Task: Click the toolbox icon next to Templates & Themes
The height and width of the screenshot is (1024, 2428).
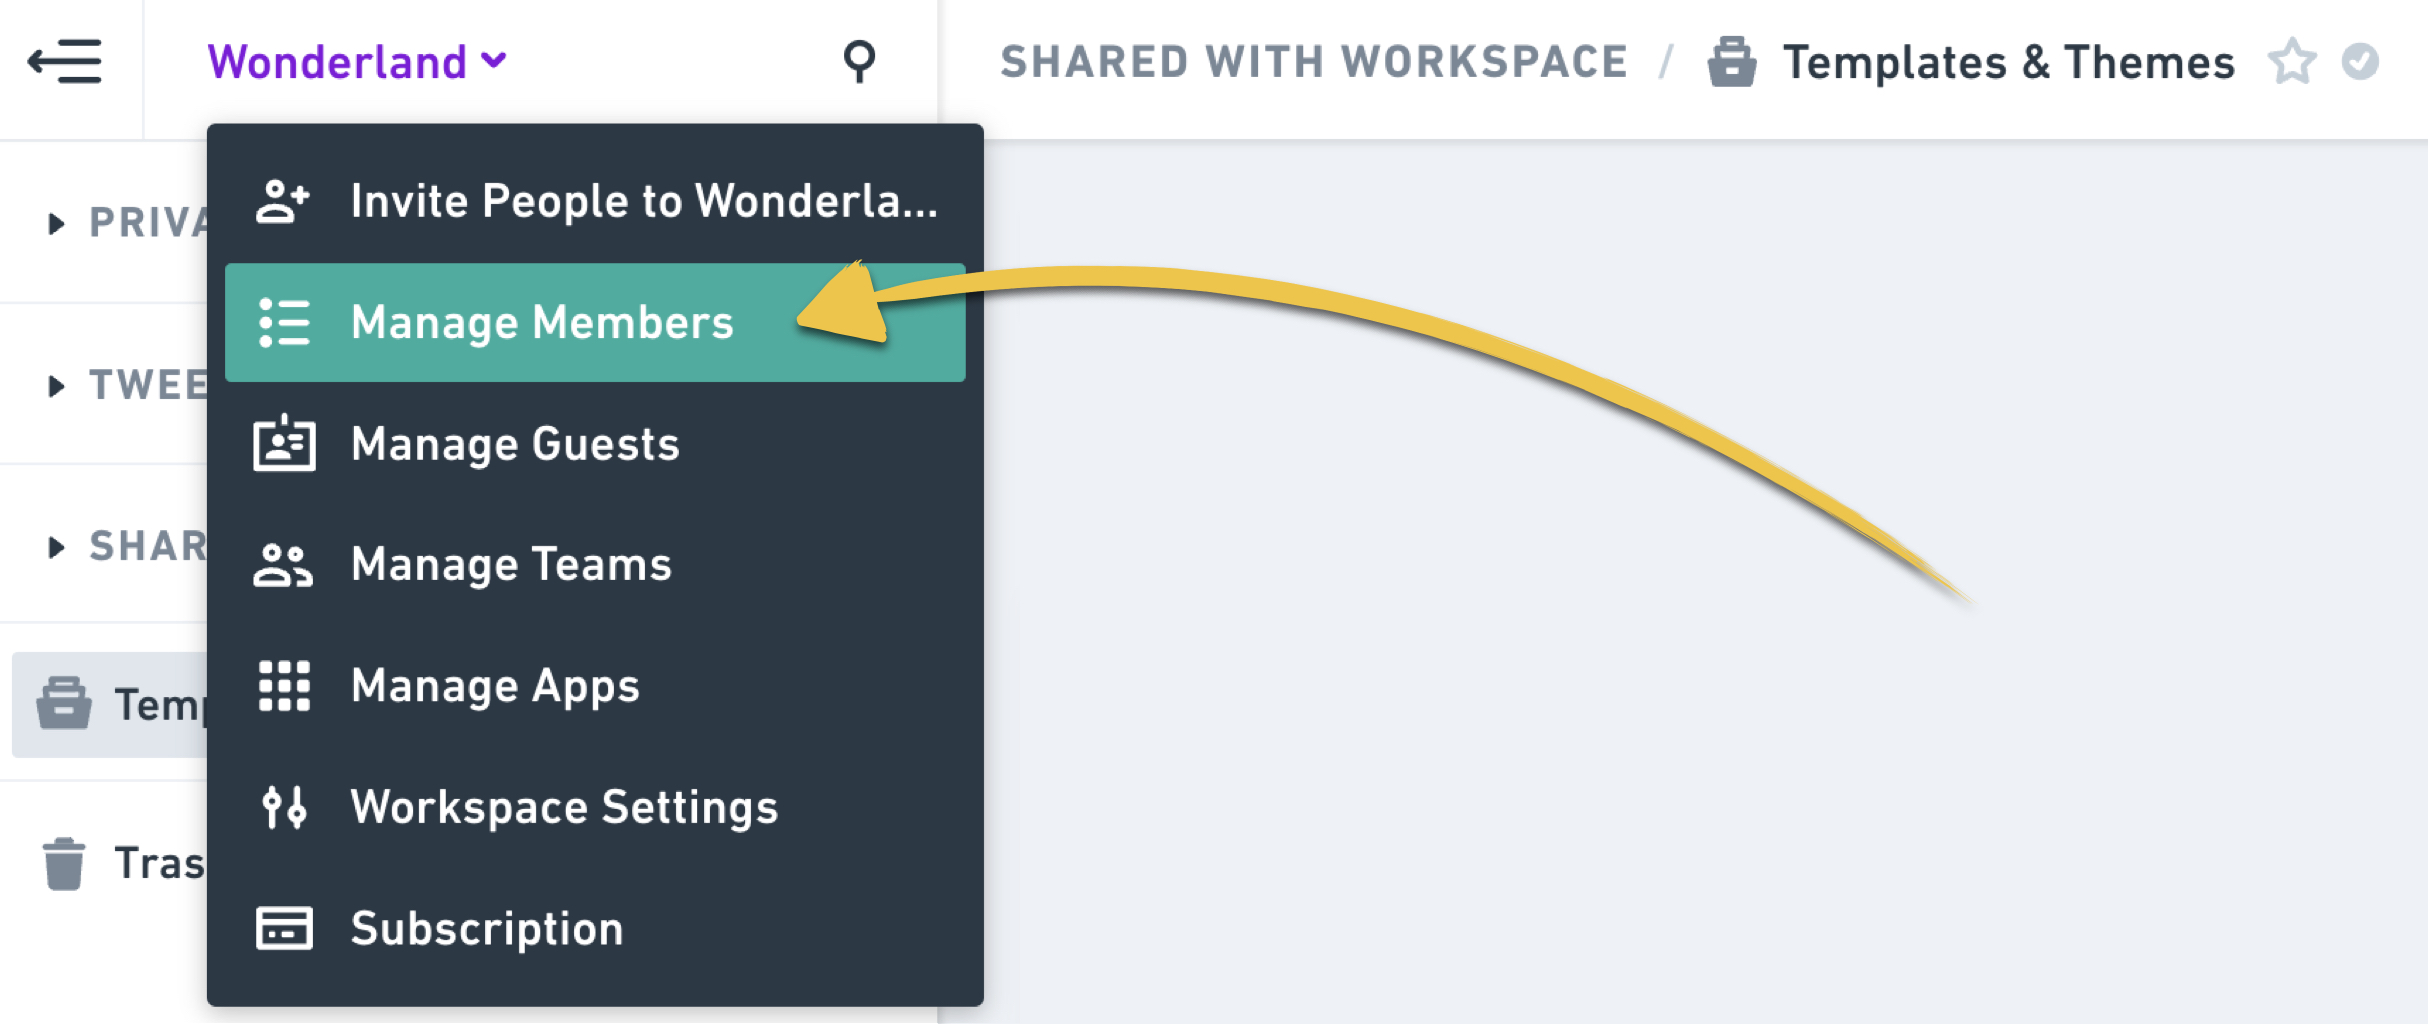Action: point(1735,60)
